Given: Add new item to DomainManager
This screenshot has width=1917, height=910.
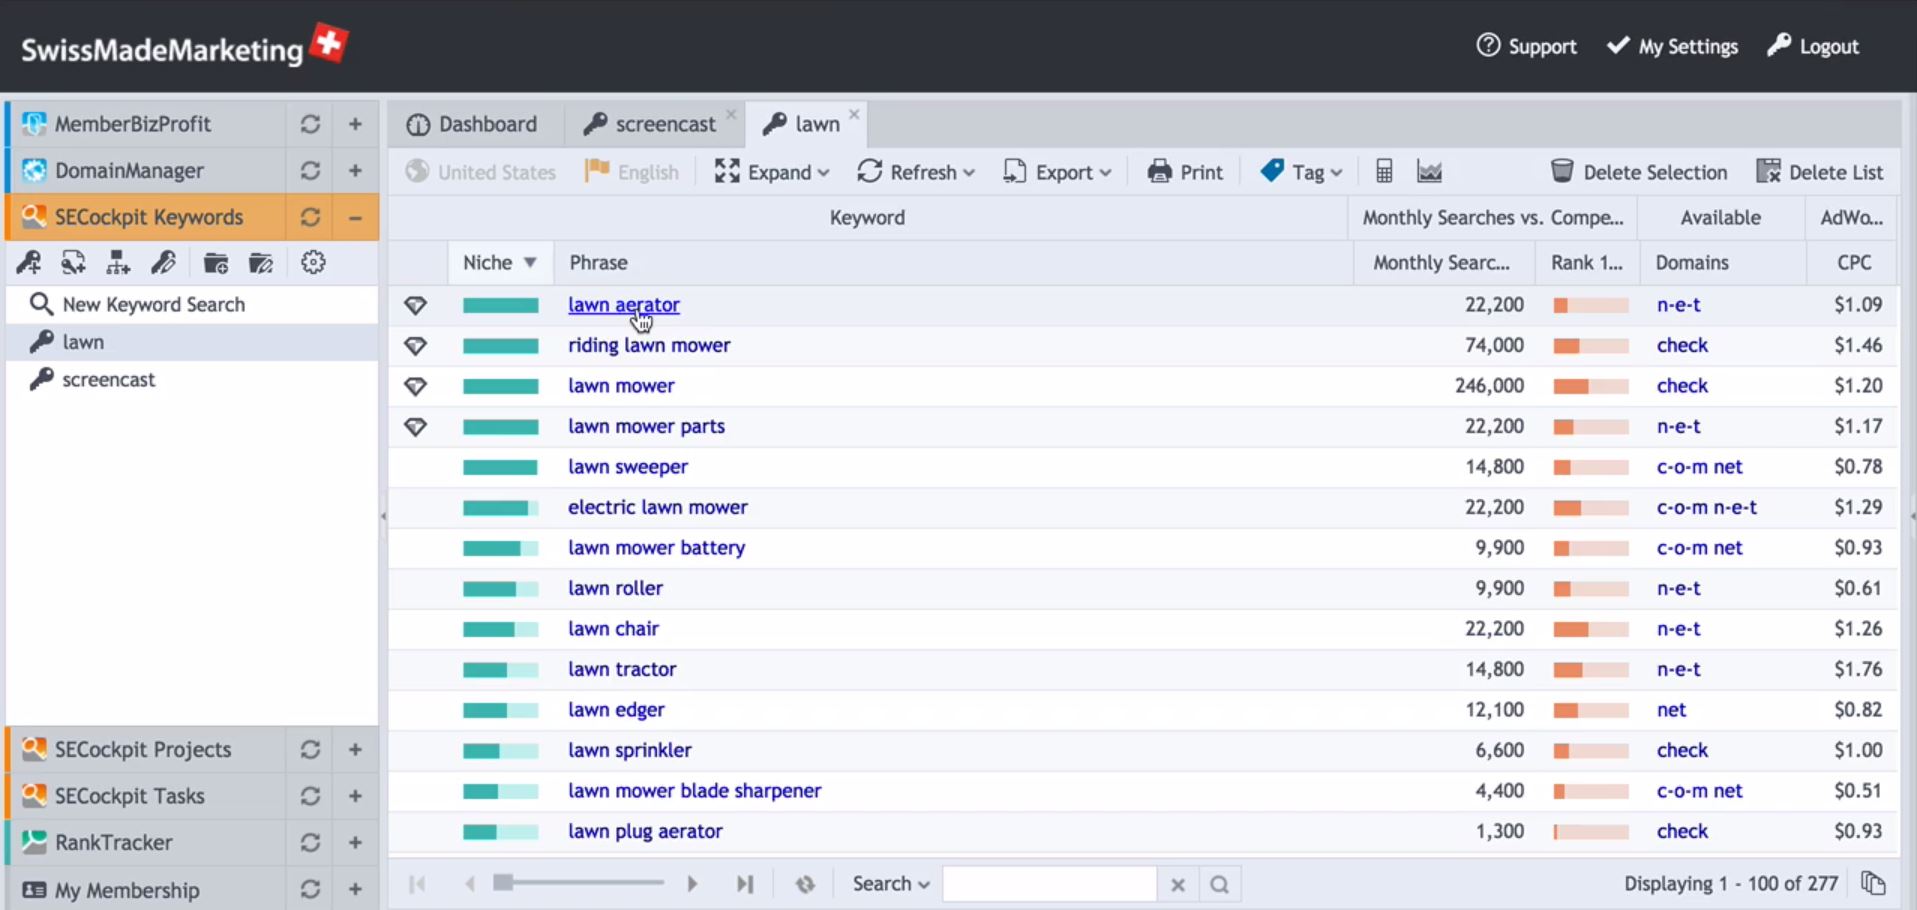Looking at the screenshot, I should click(x=355, y=171).
